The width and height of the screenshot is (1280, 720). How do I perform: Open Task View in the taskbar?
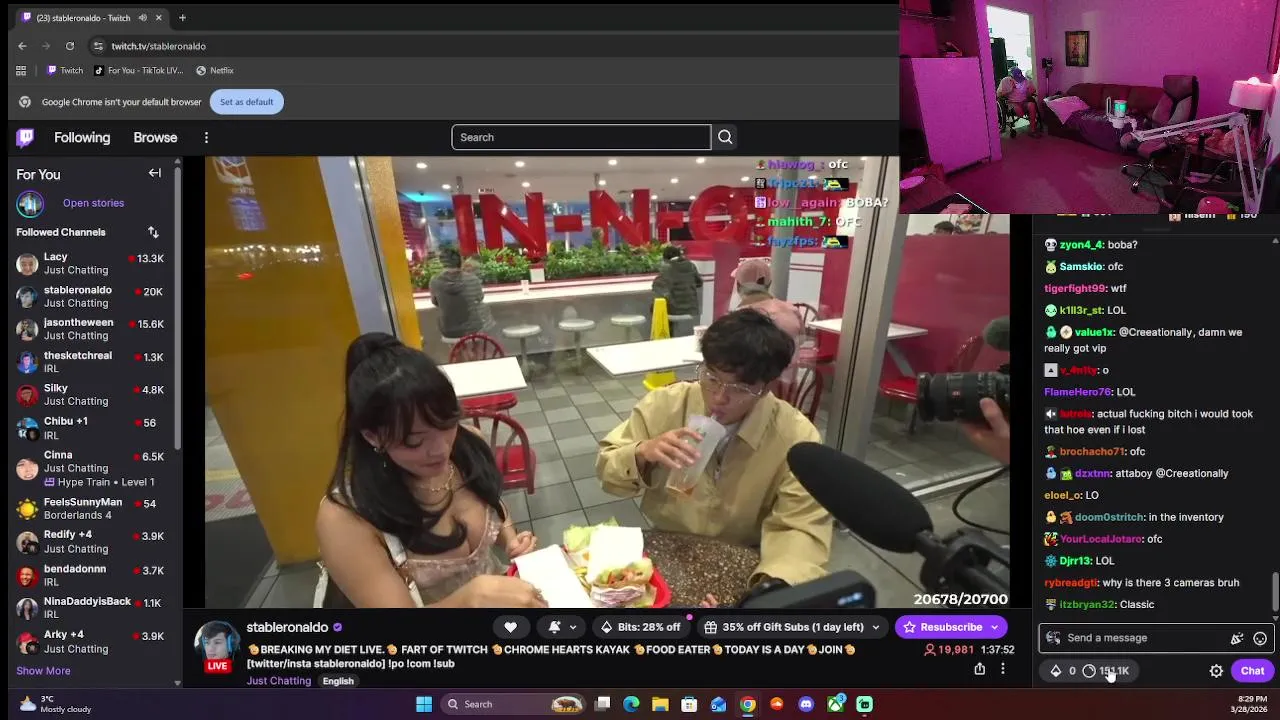pyautogui.click(x=602, y=704)
